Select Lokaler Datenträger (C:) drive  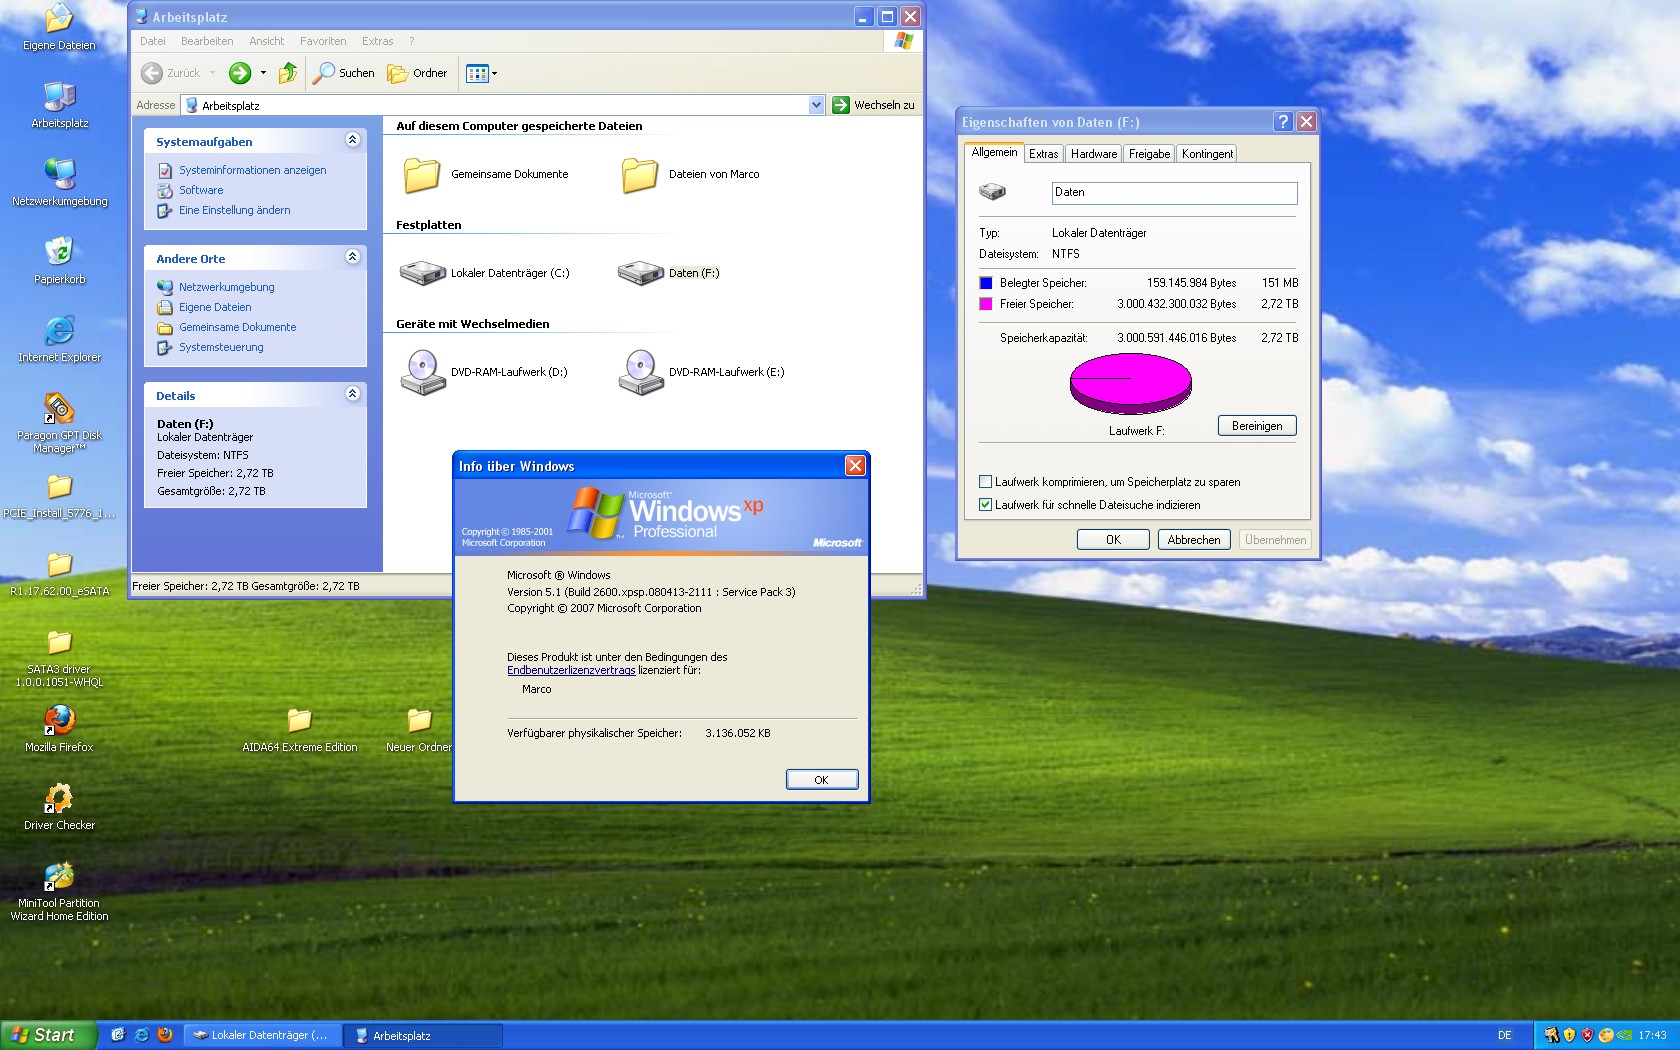tap(484, 273)
